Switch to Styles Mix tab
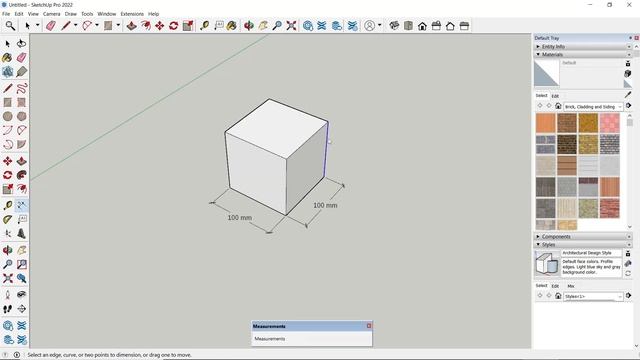This screenshot has height=360, width=640. pos(571,286)
